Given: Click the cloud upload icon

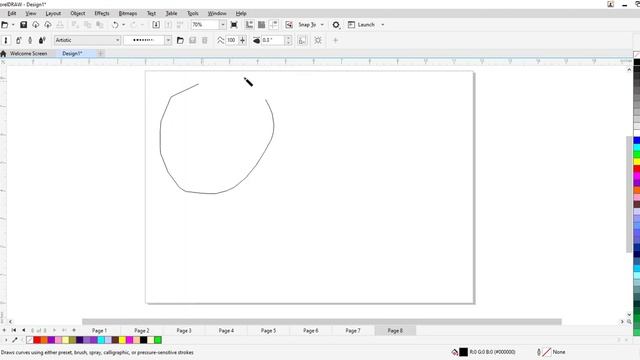Looking at the screenshot, I should tap(48, 25).
